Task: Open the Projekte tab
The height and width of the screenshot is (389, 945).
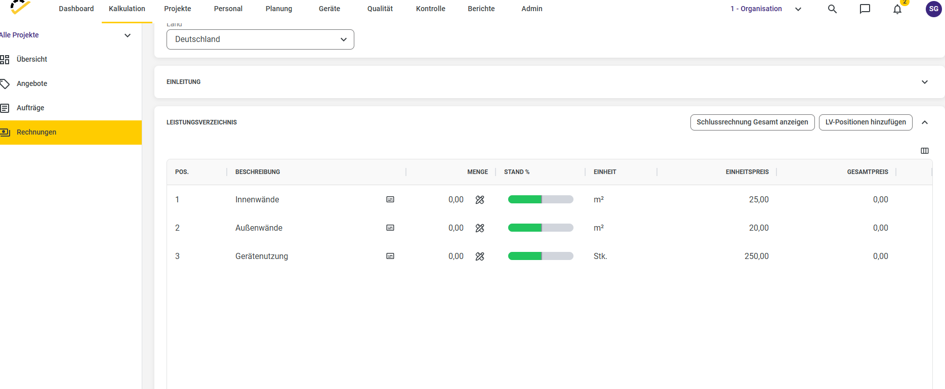Action: 177,9
